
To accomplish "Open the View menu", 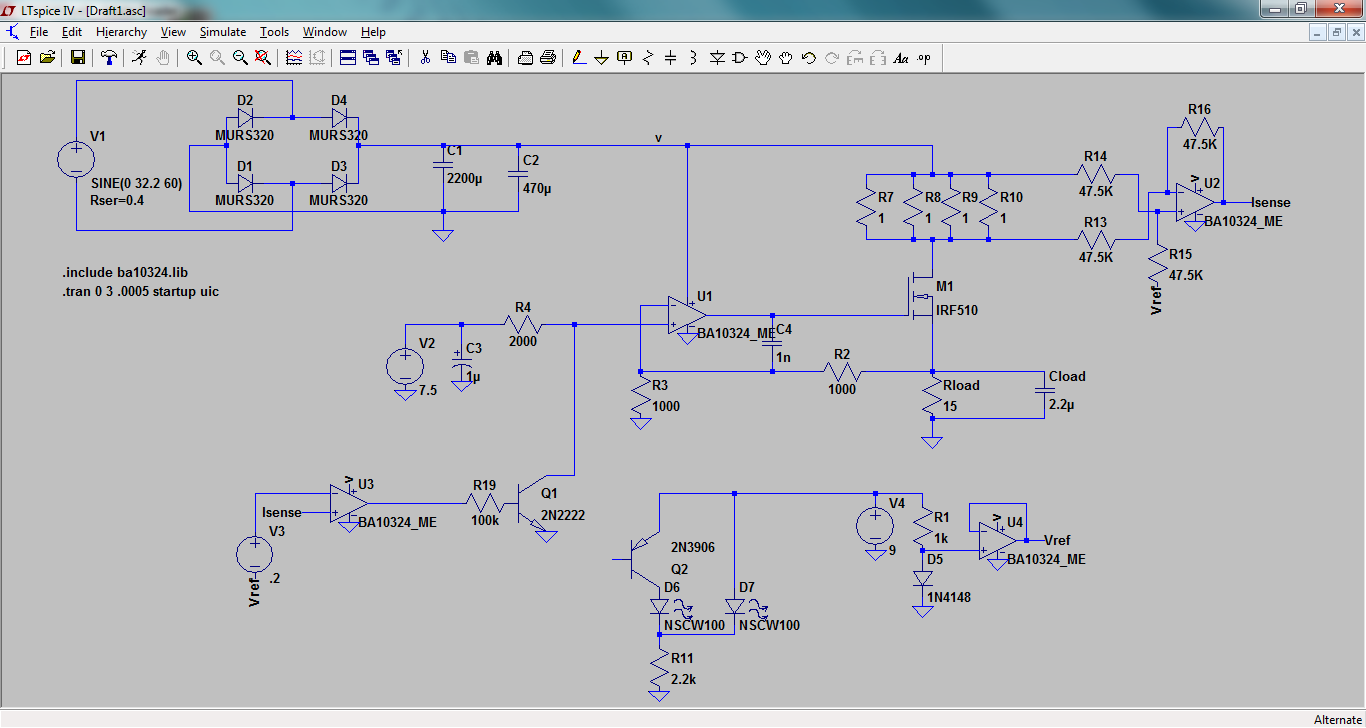I will click(x=173, y=32).
